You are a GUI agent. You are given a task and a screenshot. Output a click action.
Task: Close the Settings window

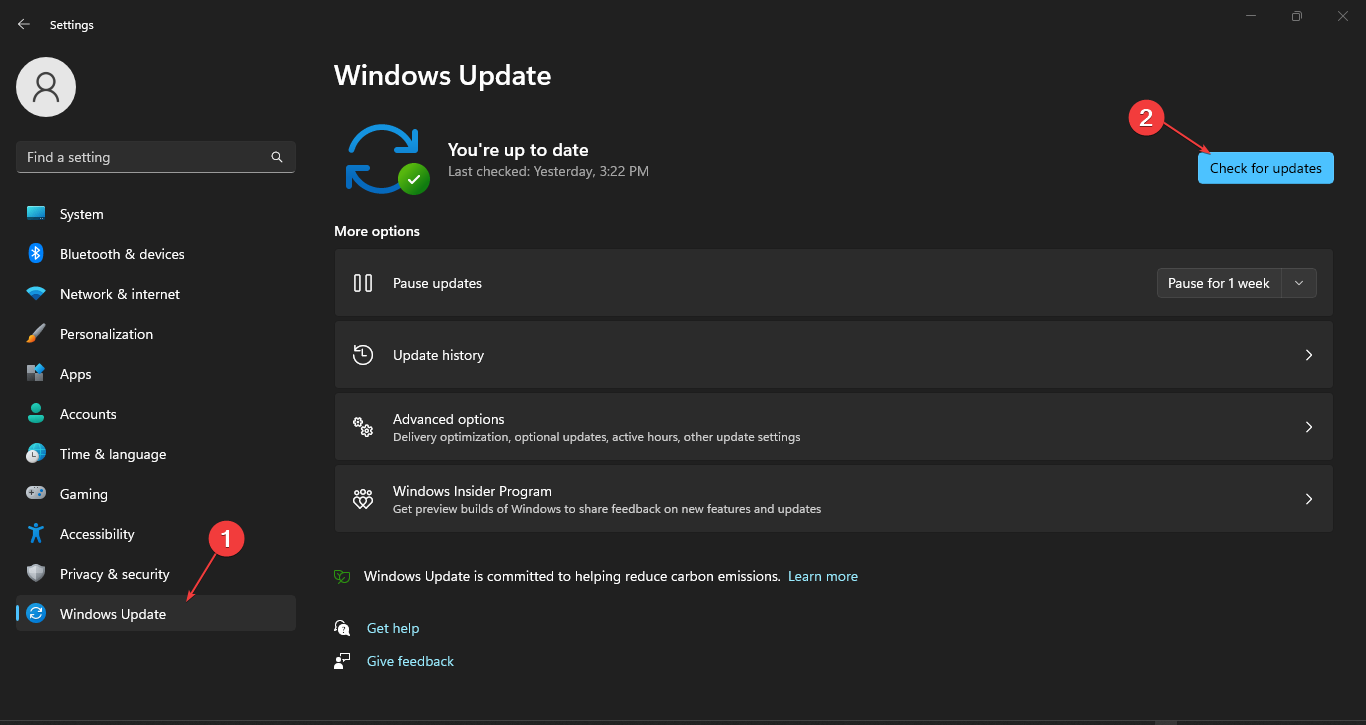tap(1343, 16)
